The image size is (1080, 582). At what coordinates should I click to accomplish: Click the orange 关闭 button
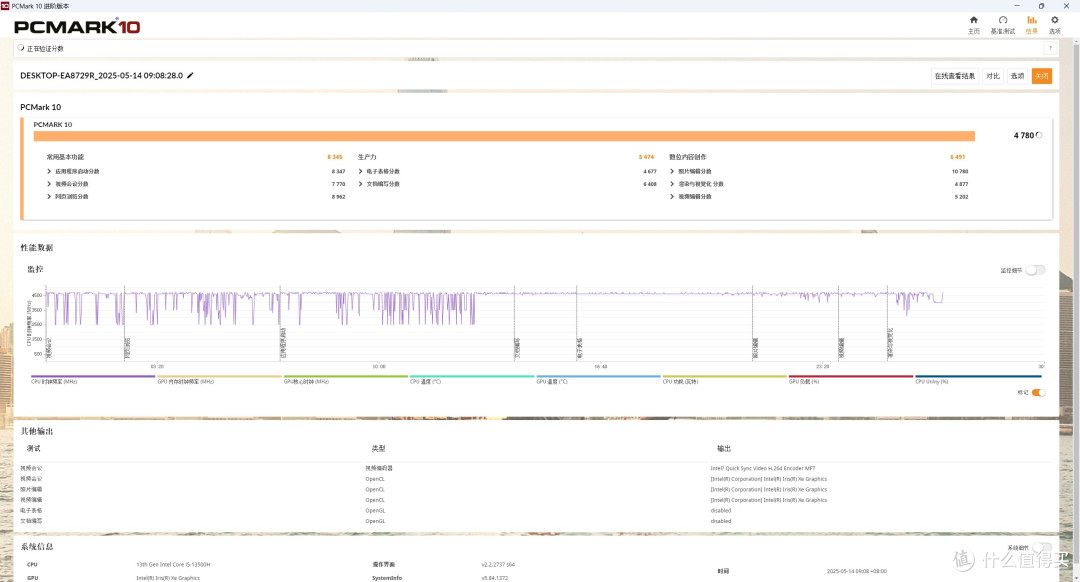click(x=1041, y=76)
